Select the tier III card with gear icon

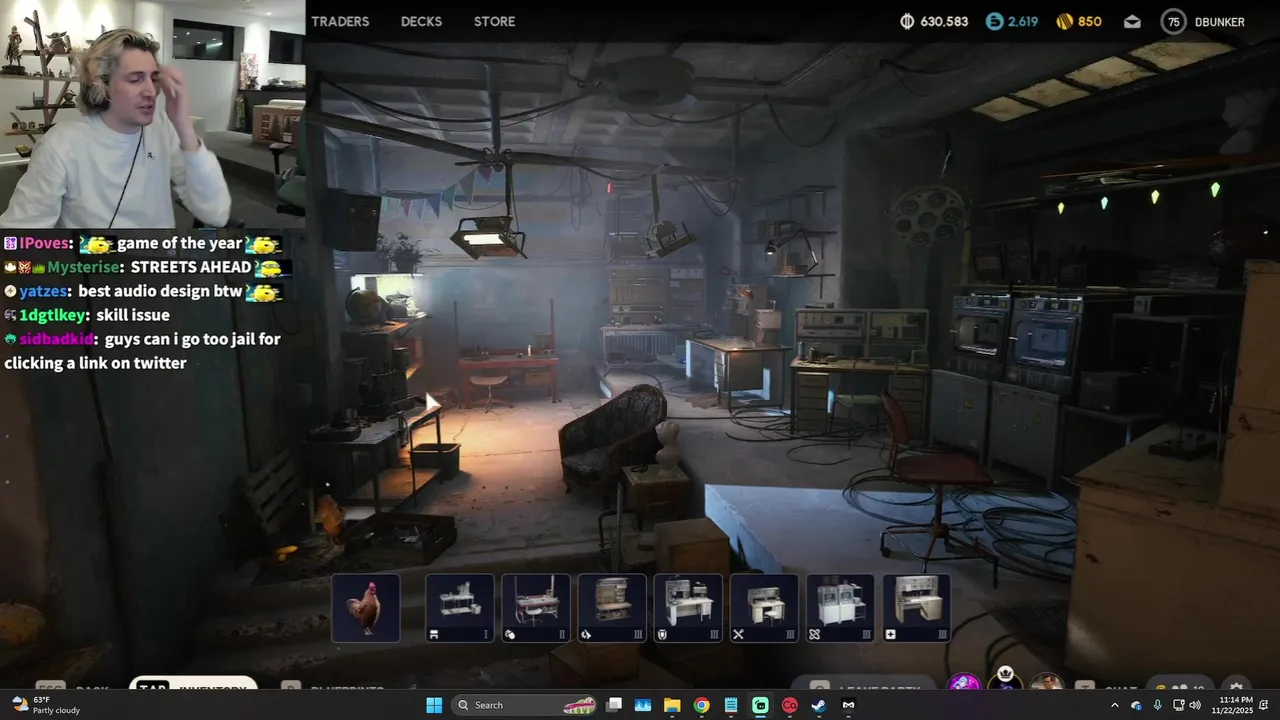(612, 607)
